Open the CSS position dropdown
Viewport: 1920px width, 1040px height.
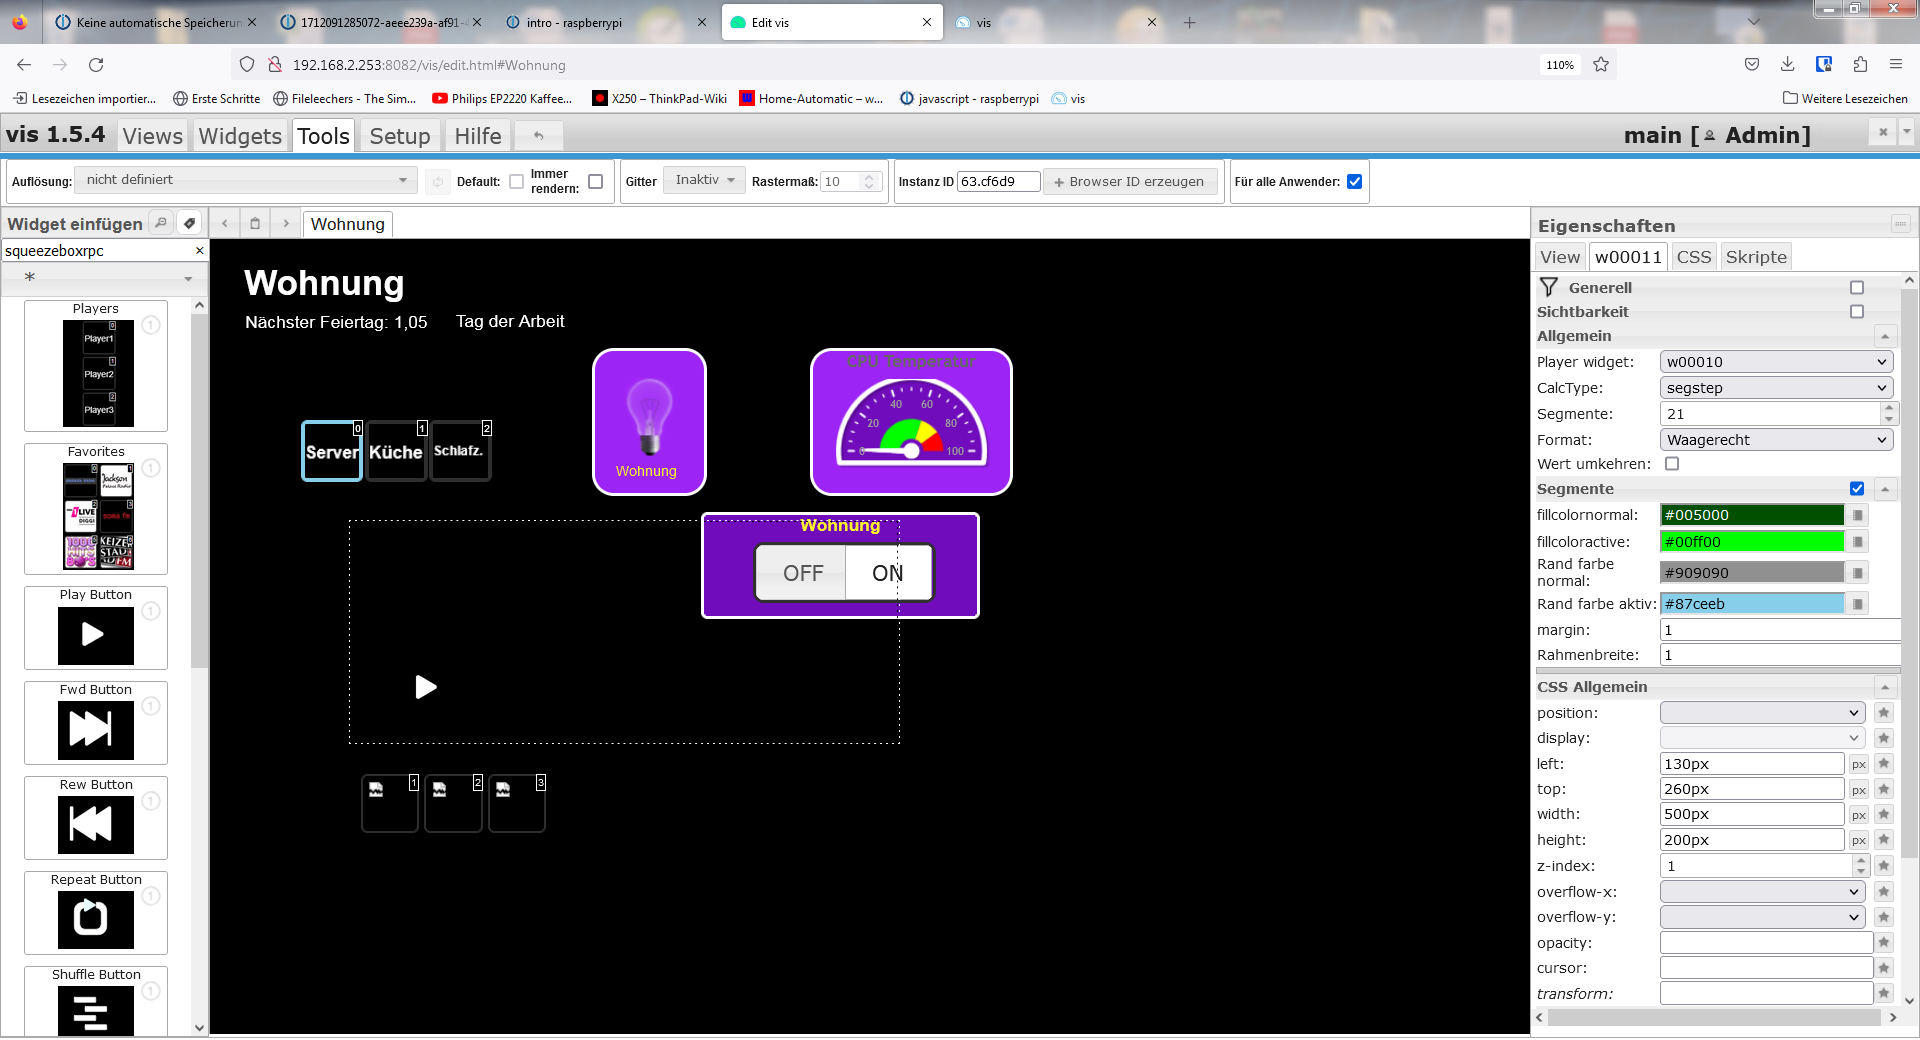pos(1762,713)
